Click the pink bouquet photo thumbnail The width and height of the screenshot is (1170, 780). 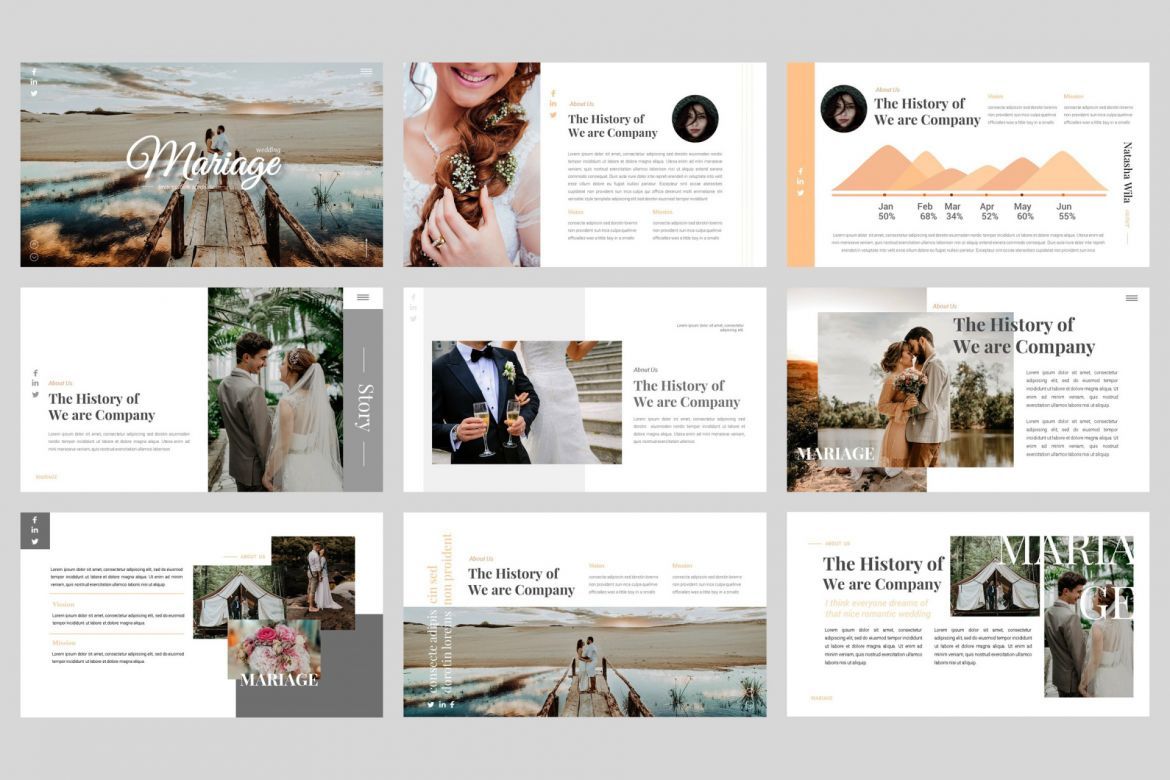[x=272, y=650]
